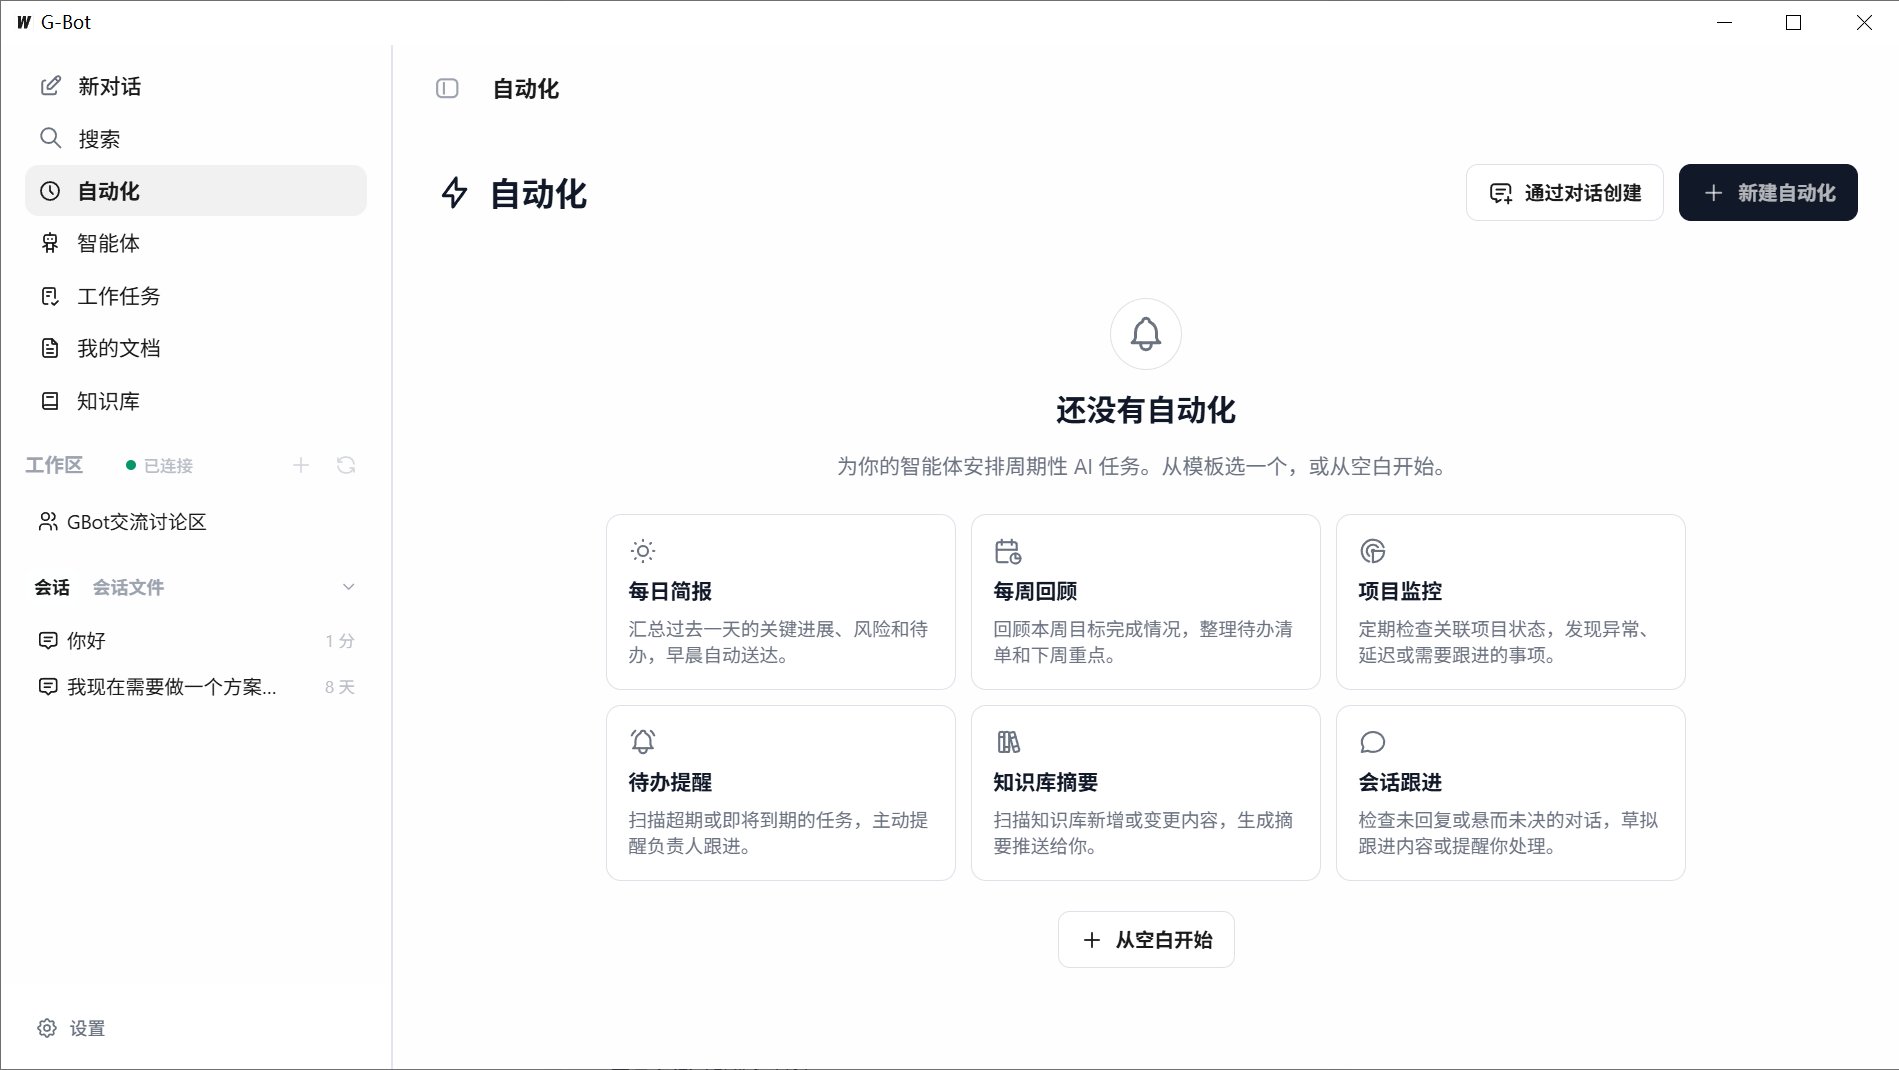Viewport: 1899px width, 1070px height.
Task: Click the 待办提醒 template title
Action: 670,783
